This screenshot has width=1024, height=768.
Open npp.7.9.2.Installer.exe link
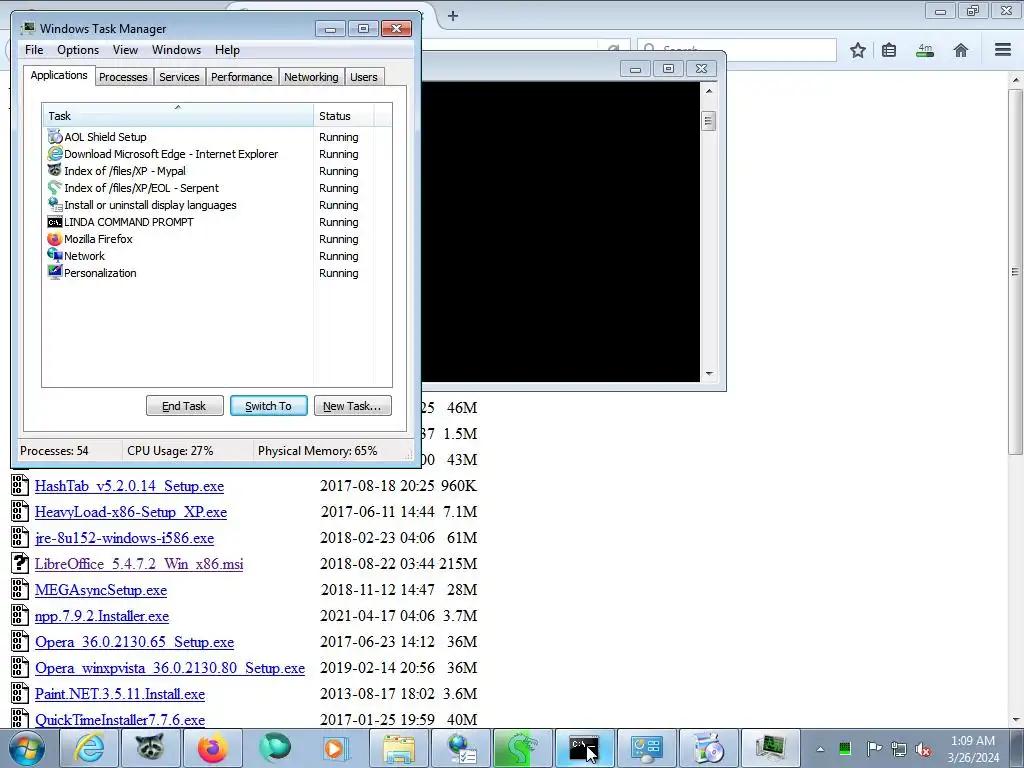[x=102, y=616]
